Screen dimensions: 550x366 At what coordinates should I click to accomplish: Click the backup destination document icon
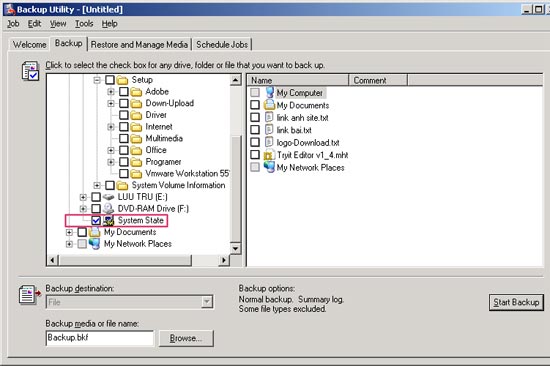tap(29, 295)
